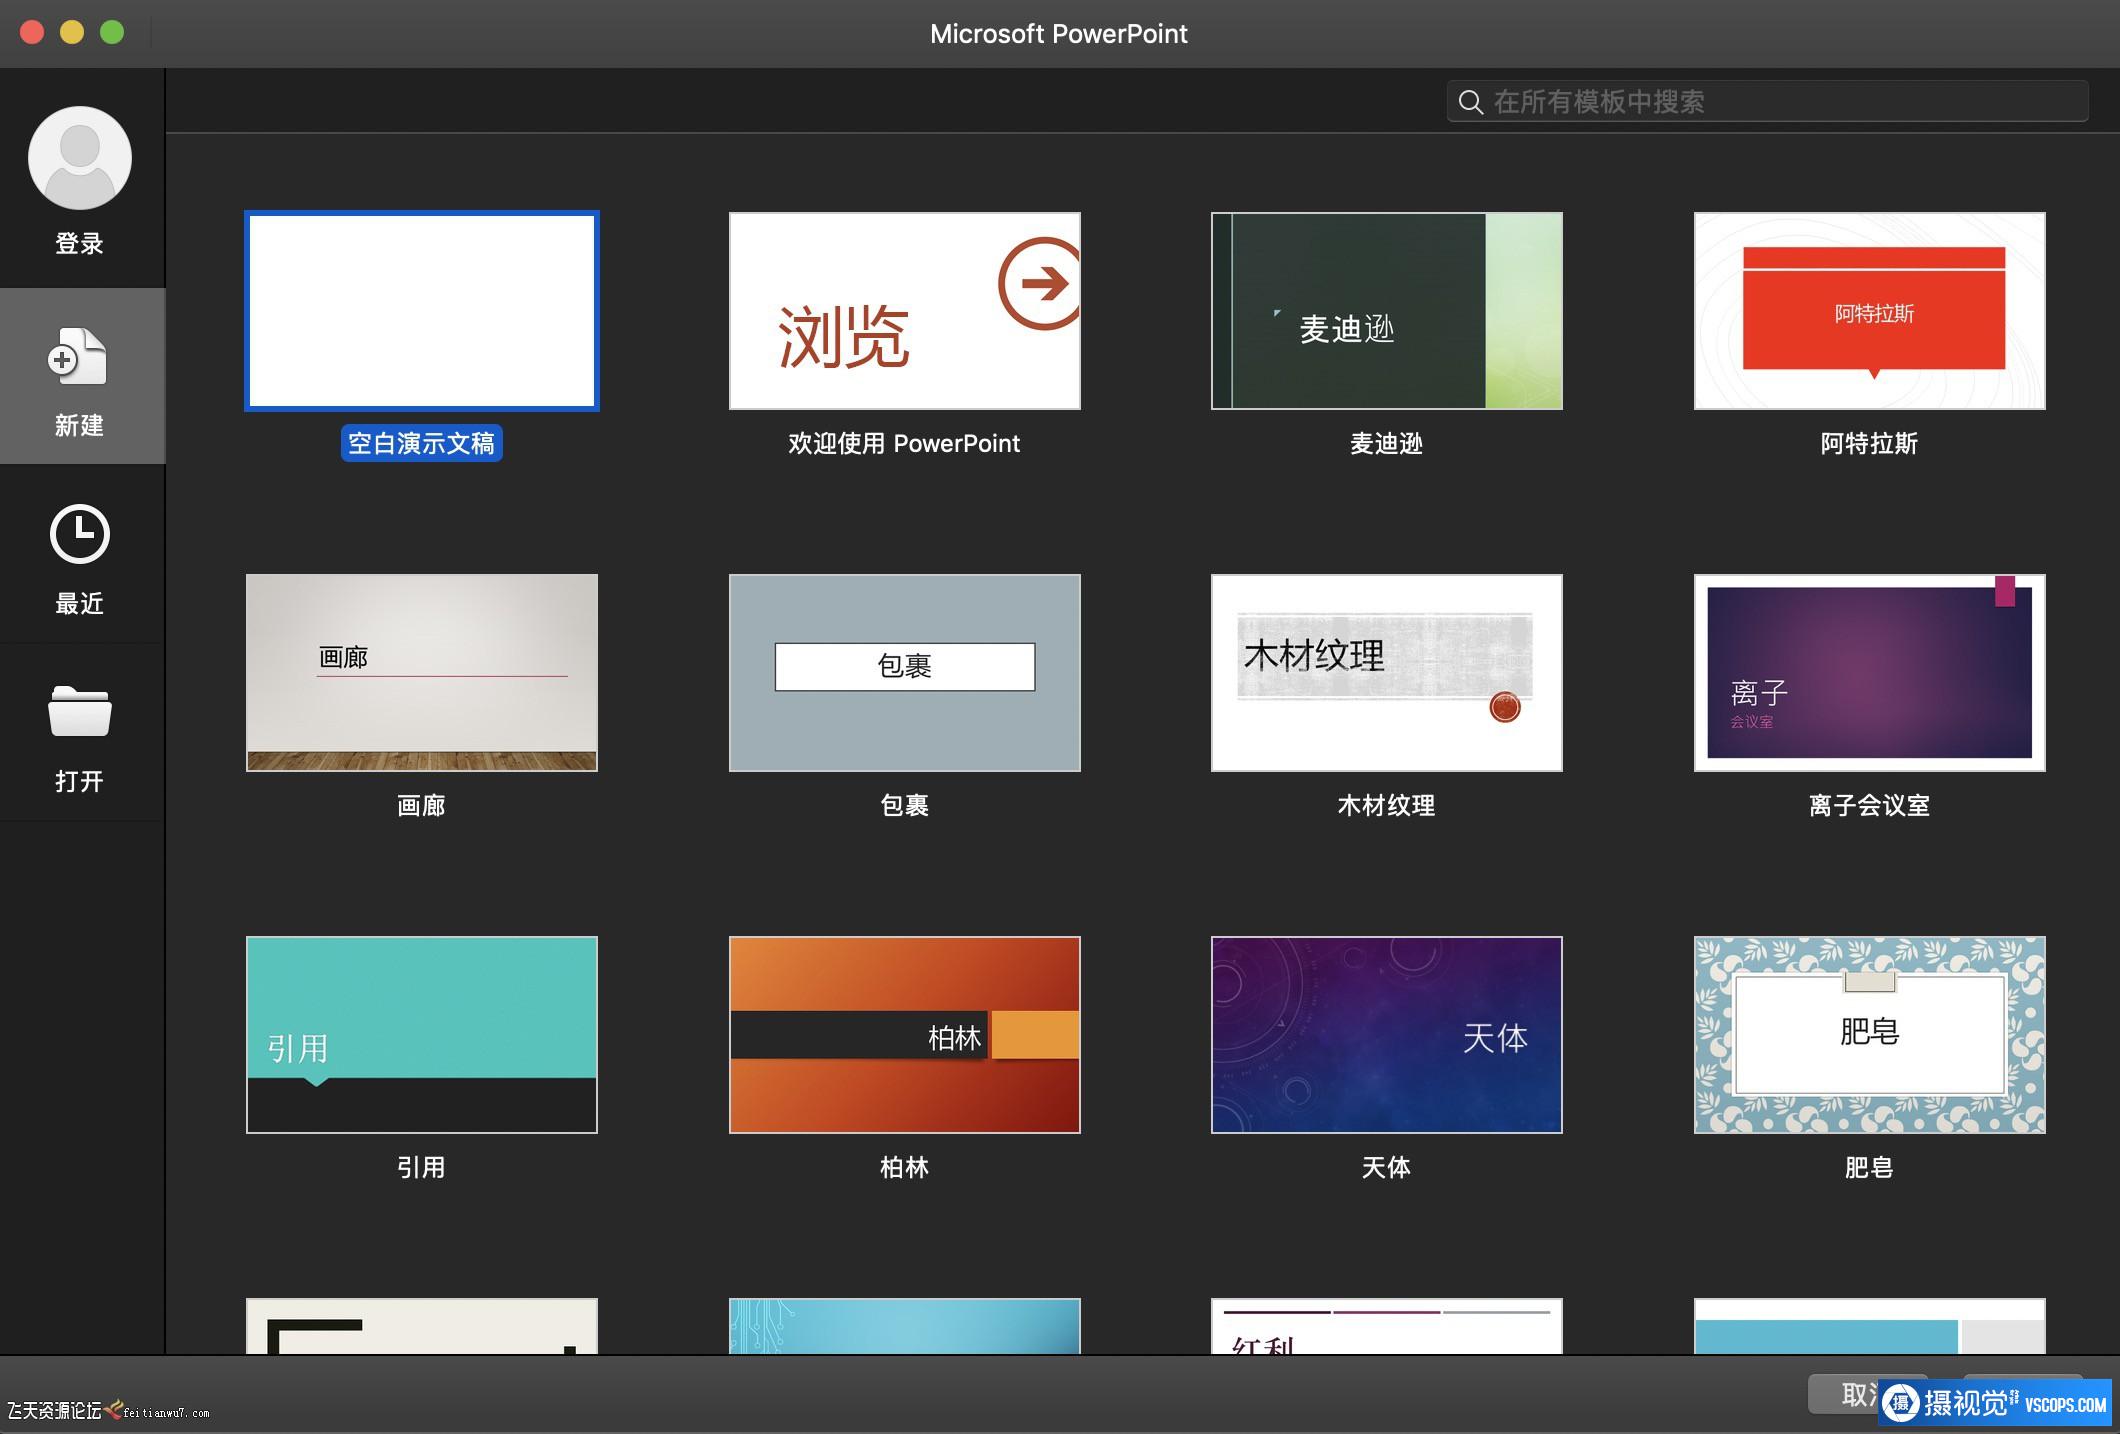Open the Recent (最近) clock icon

tap(79, 534)
